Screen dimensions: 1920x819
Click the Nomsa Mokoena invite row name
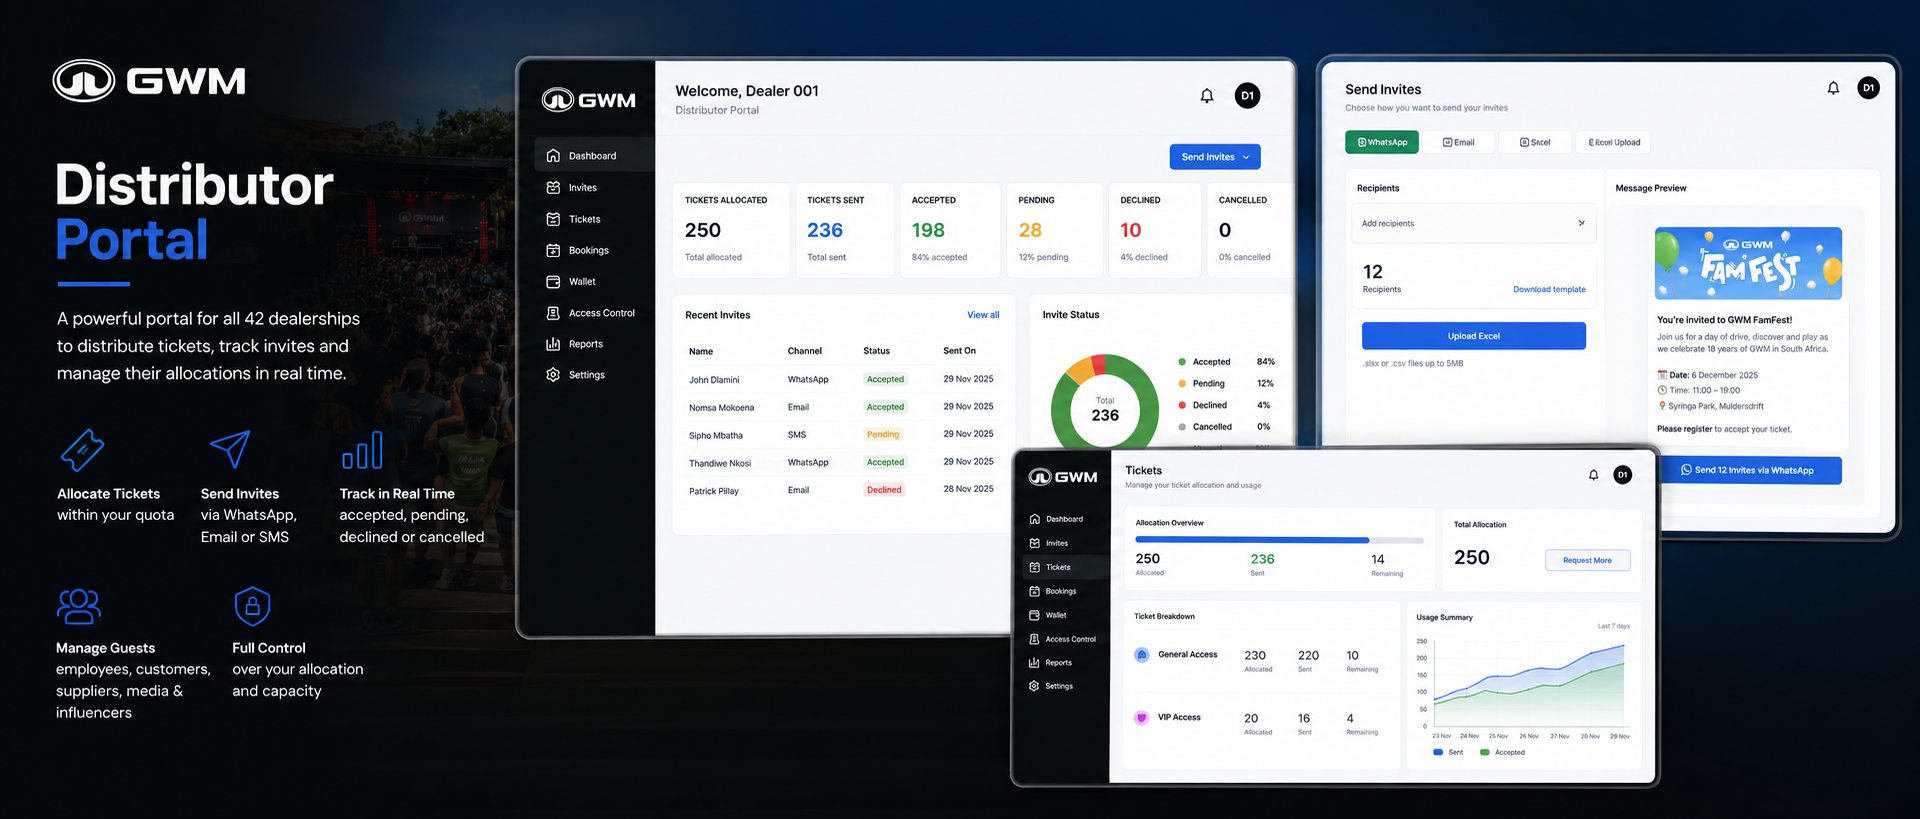[721, 408]
